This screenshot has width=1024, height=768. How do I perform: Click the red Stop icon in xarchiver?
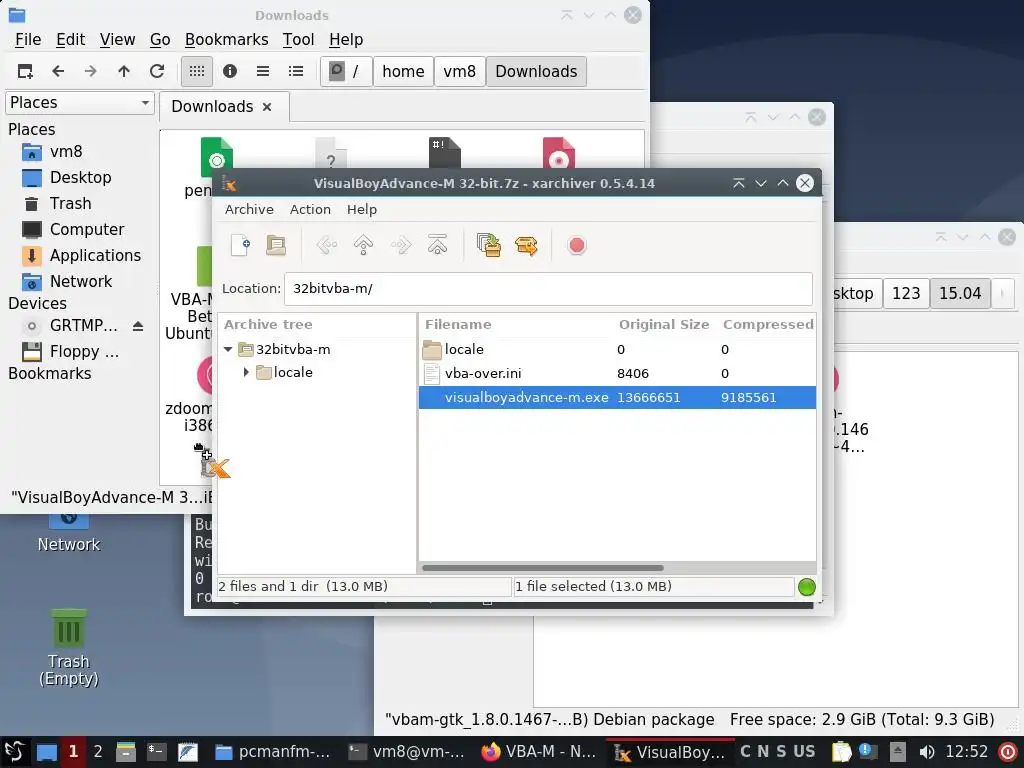point(577,246)
